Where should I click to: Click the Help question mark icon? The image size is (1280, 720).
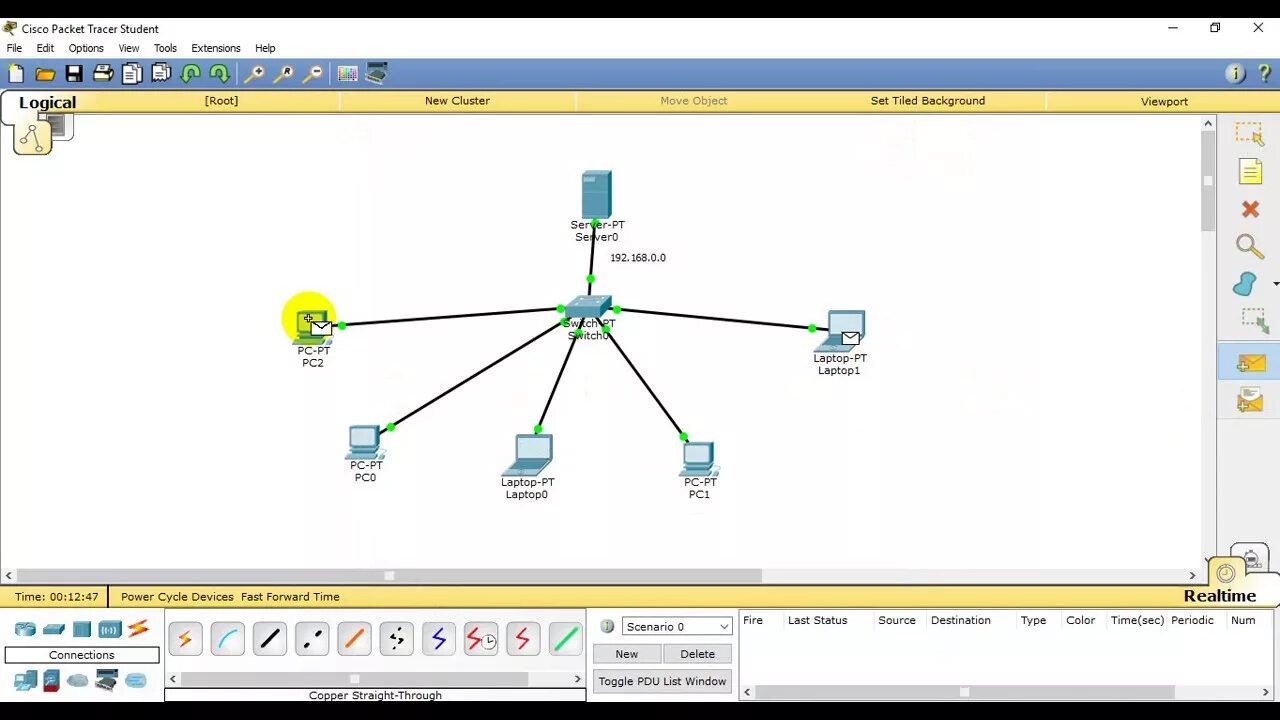1265,73
